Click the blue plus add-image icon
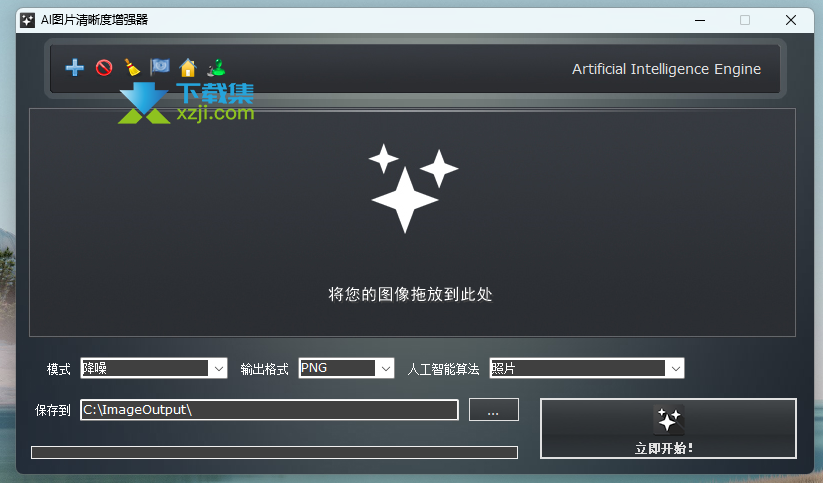The height and width of the screenshot is (483, 823). tap(75, 68)
